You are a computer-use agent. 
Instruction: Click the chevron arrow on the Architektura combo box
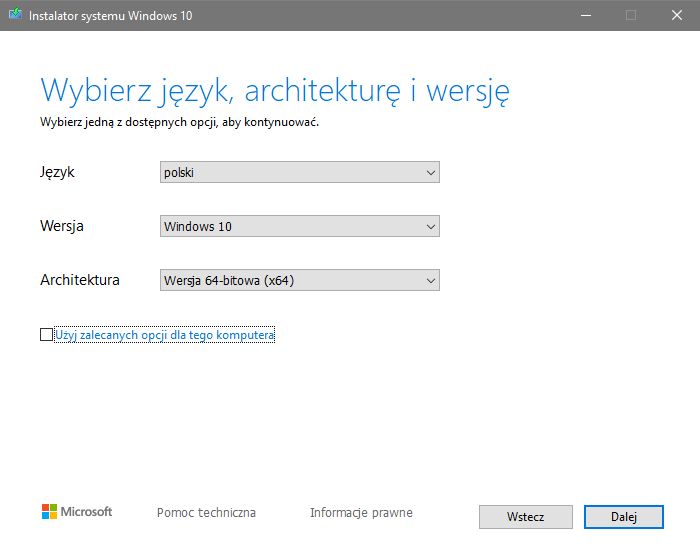[x=430, y=280]
